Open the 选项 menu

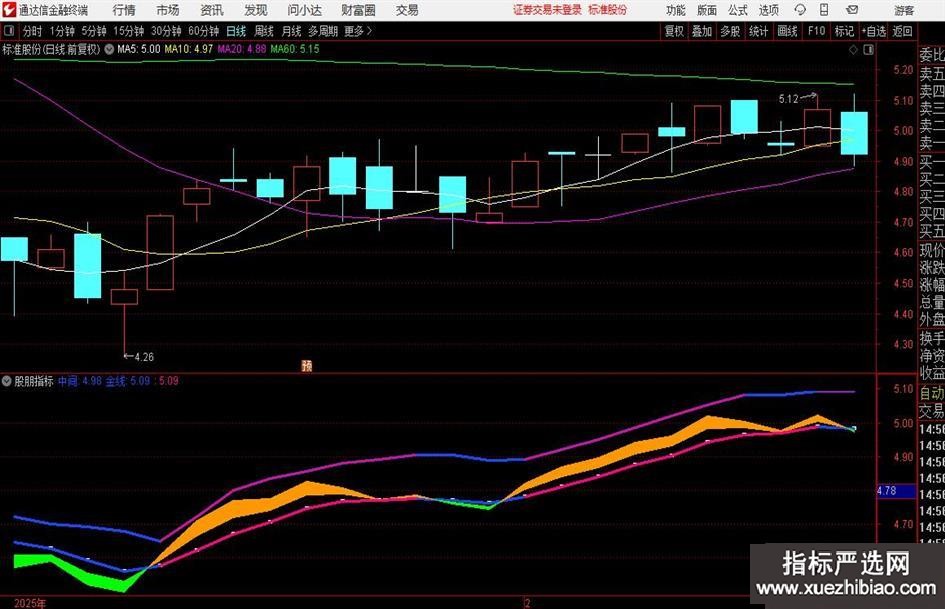pyautogui.click(x=768, y=10)
